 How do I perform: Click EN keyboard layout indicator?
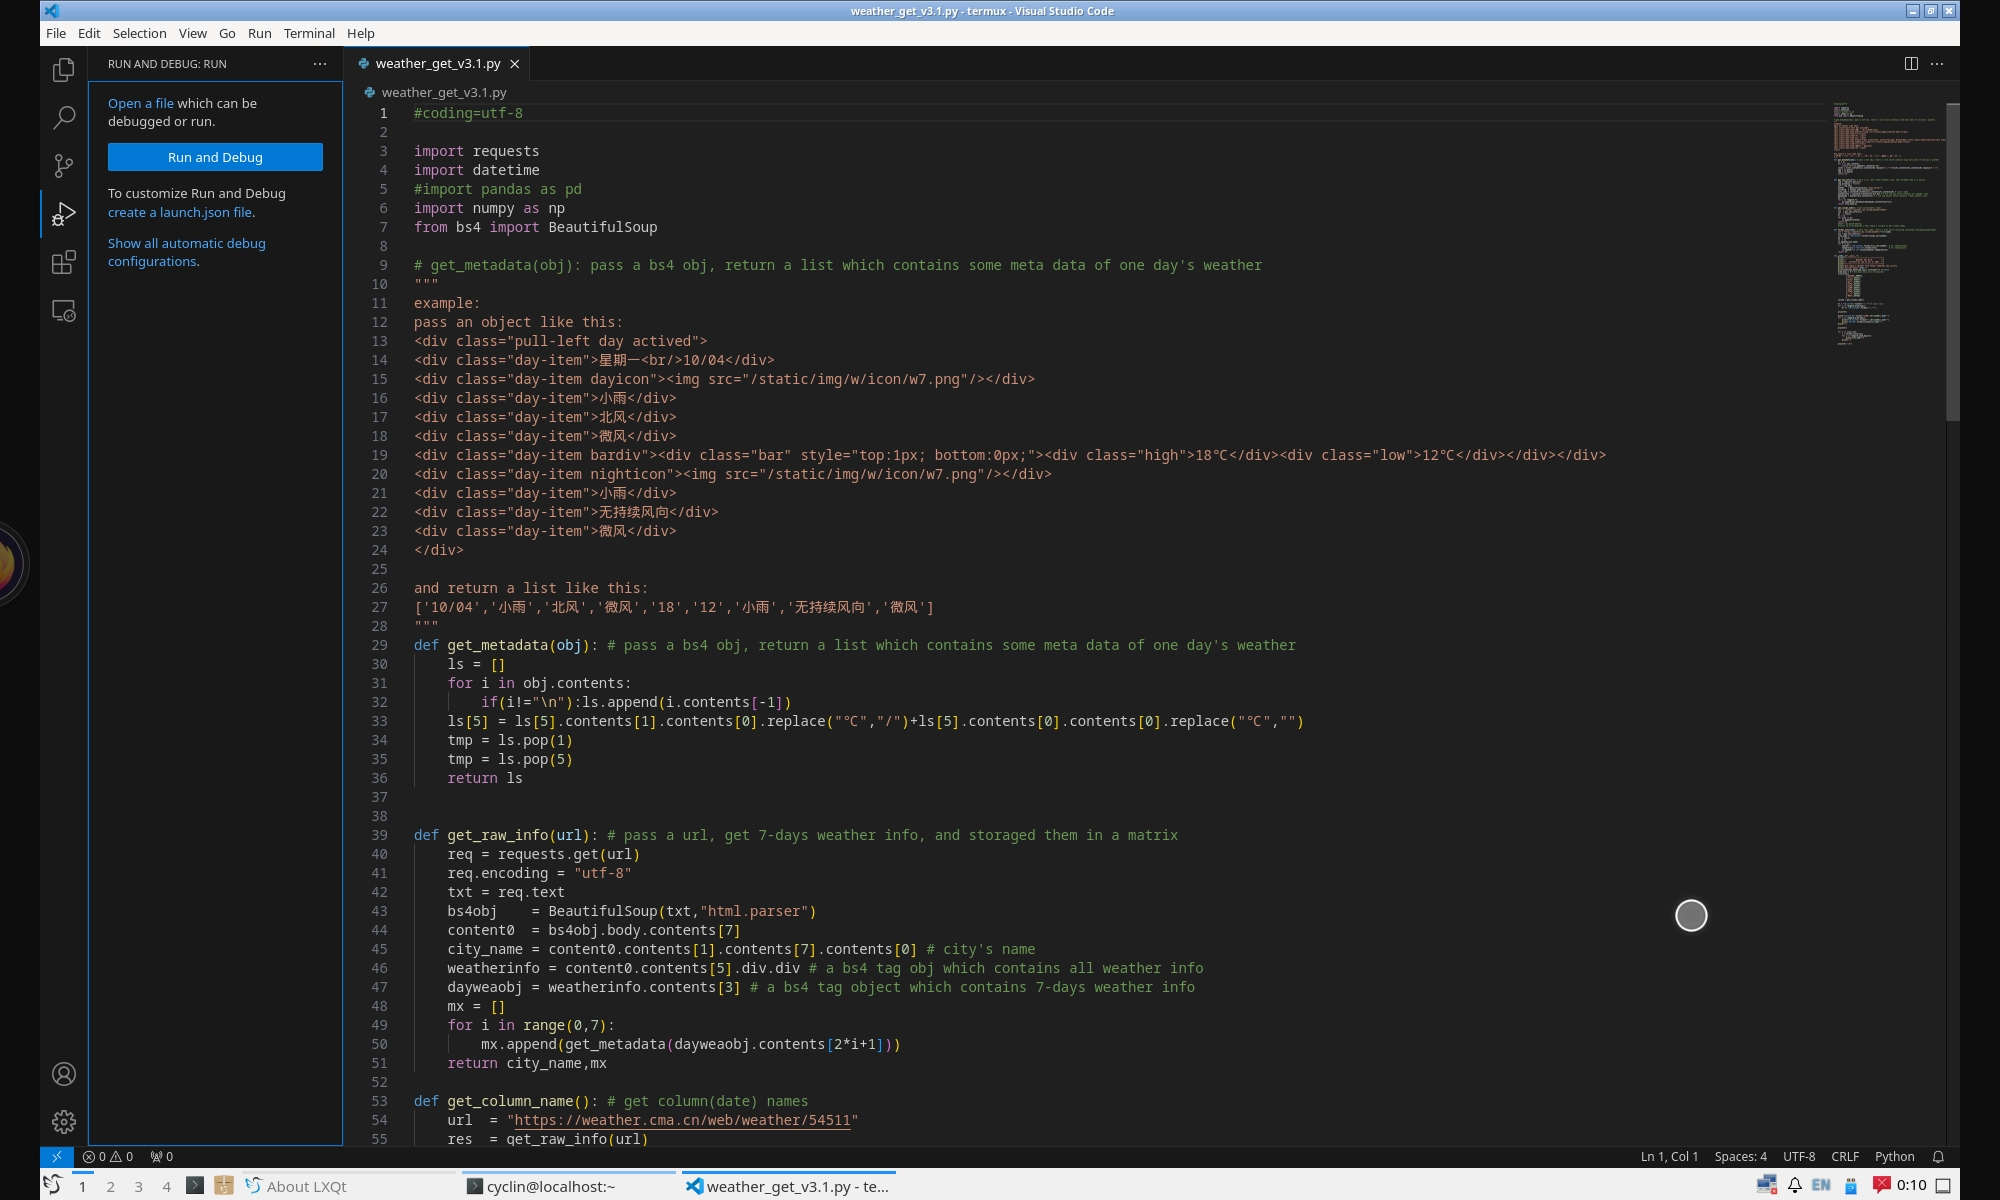(1821, 1185)
